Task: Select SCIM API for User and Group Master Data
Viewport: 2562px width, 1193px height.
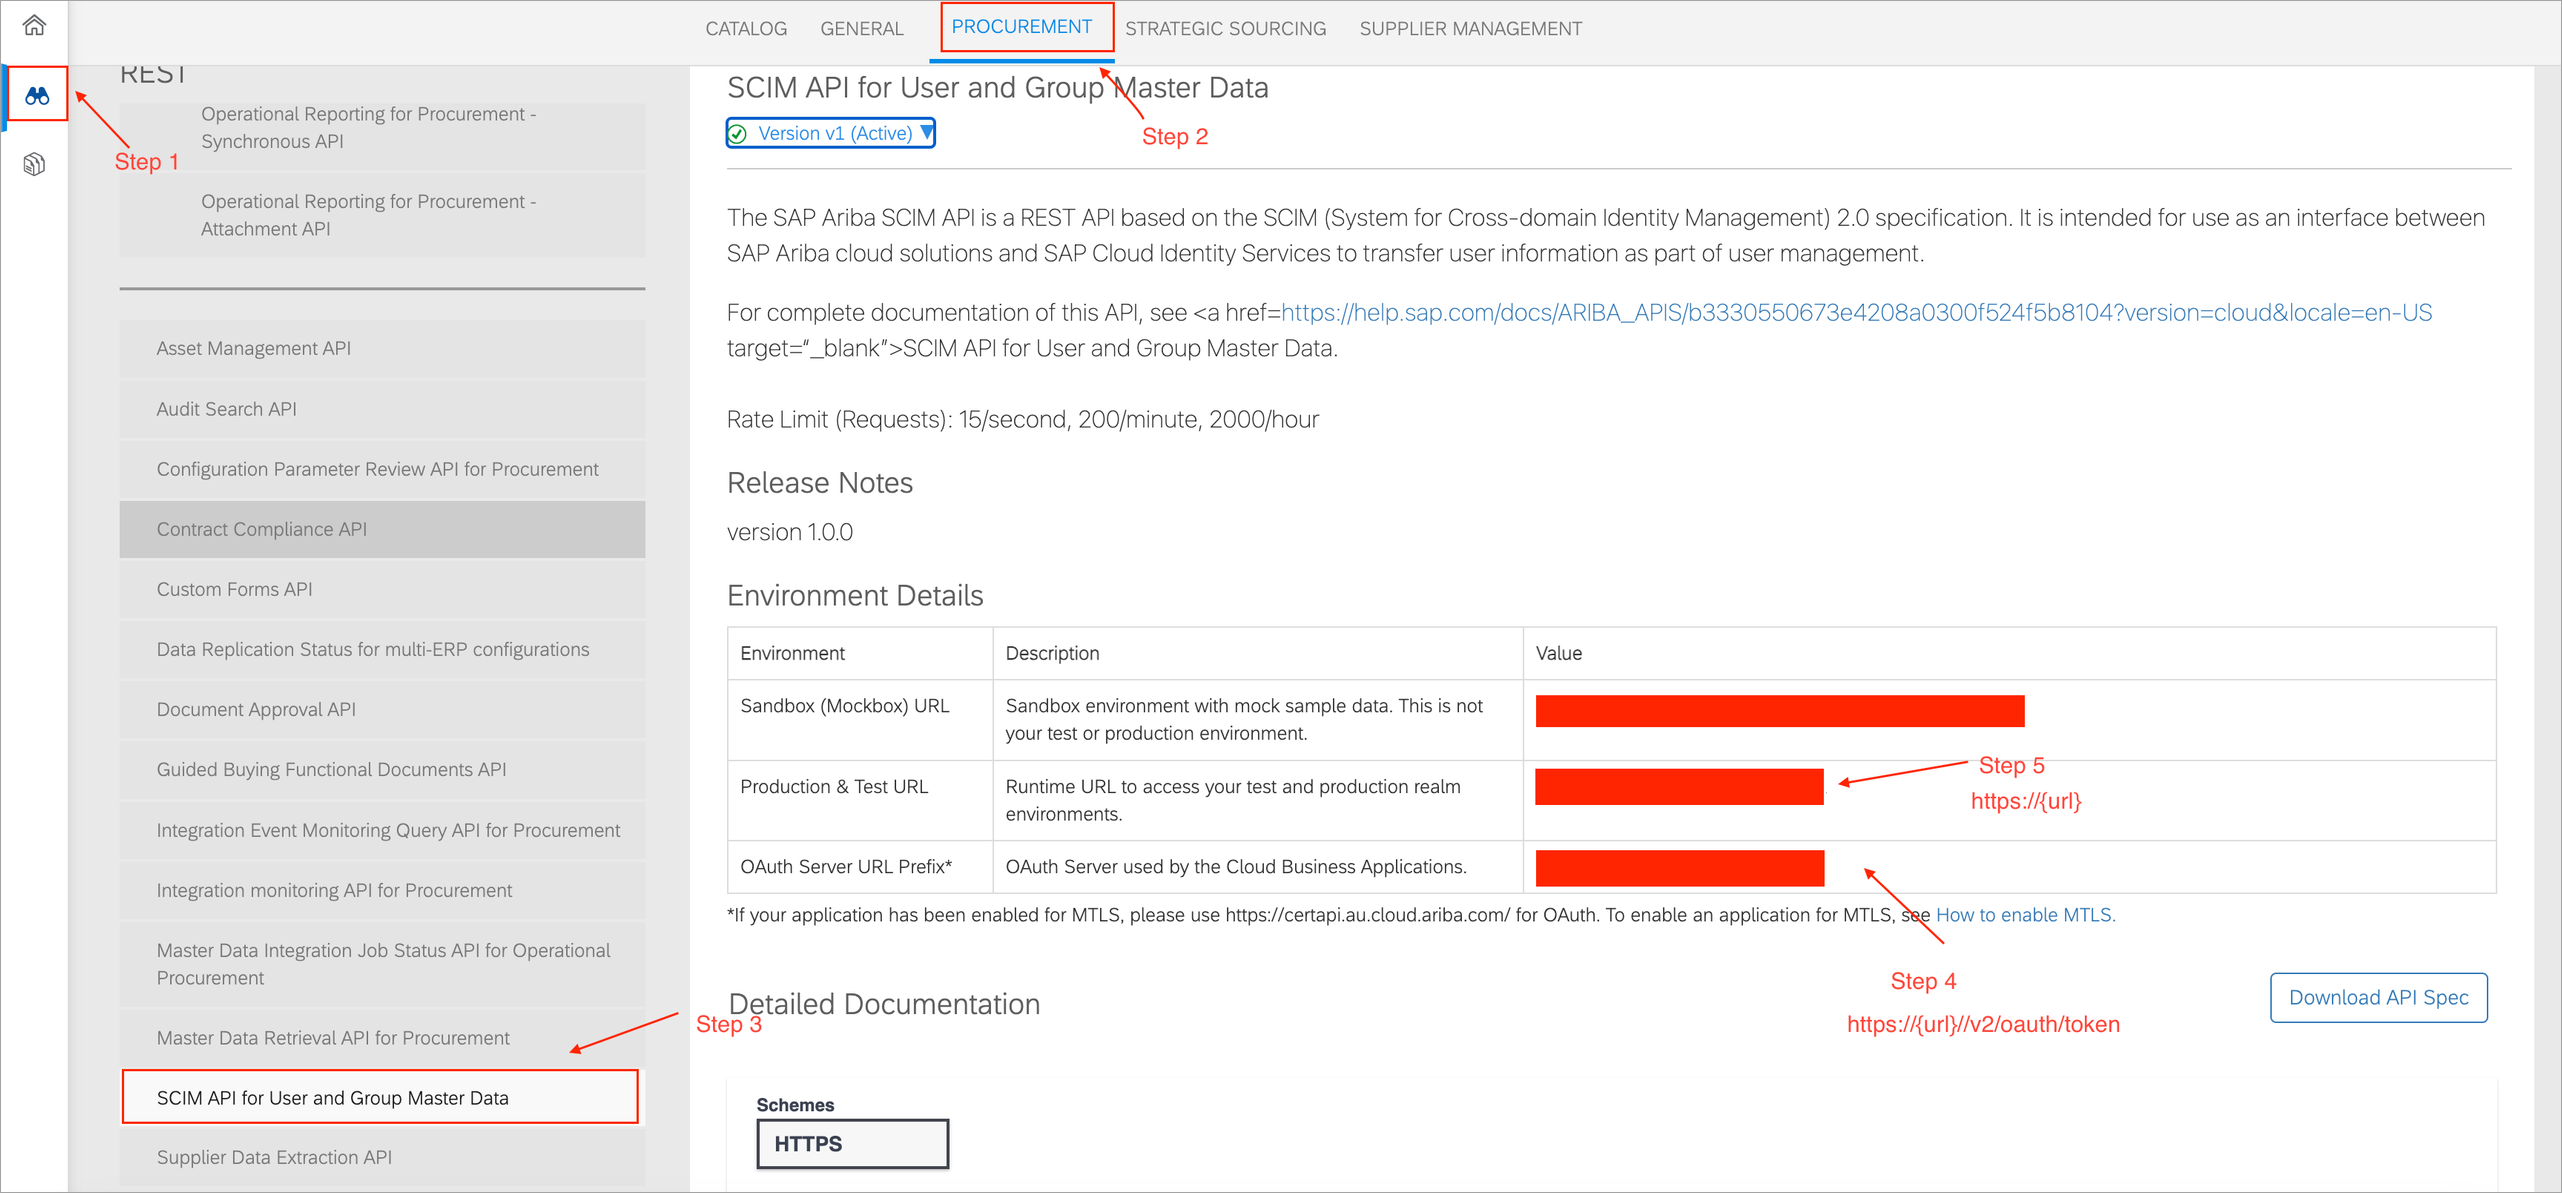Action: [x=380, y=1097]
